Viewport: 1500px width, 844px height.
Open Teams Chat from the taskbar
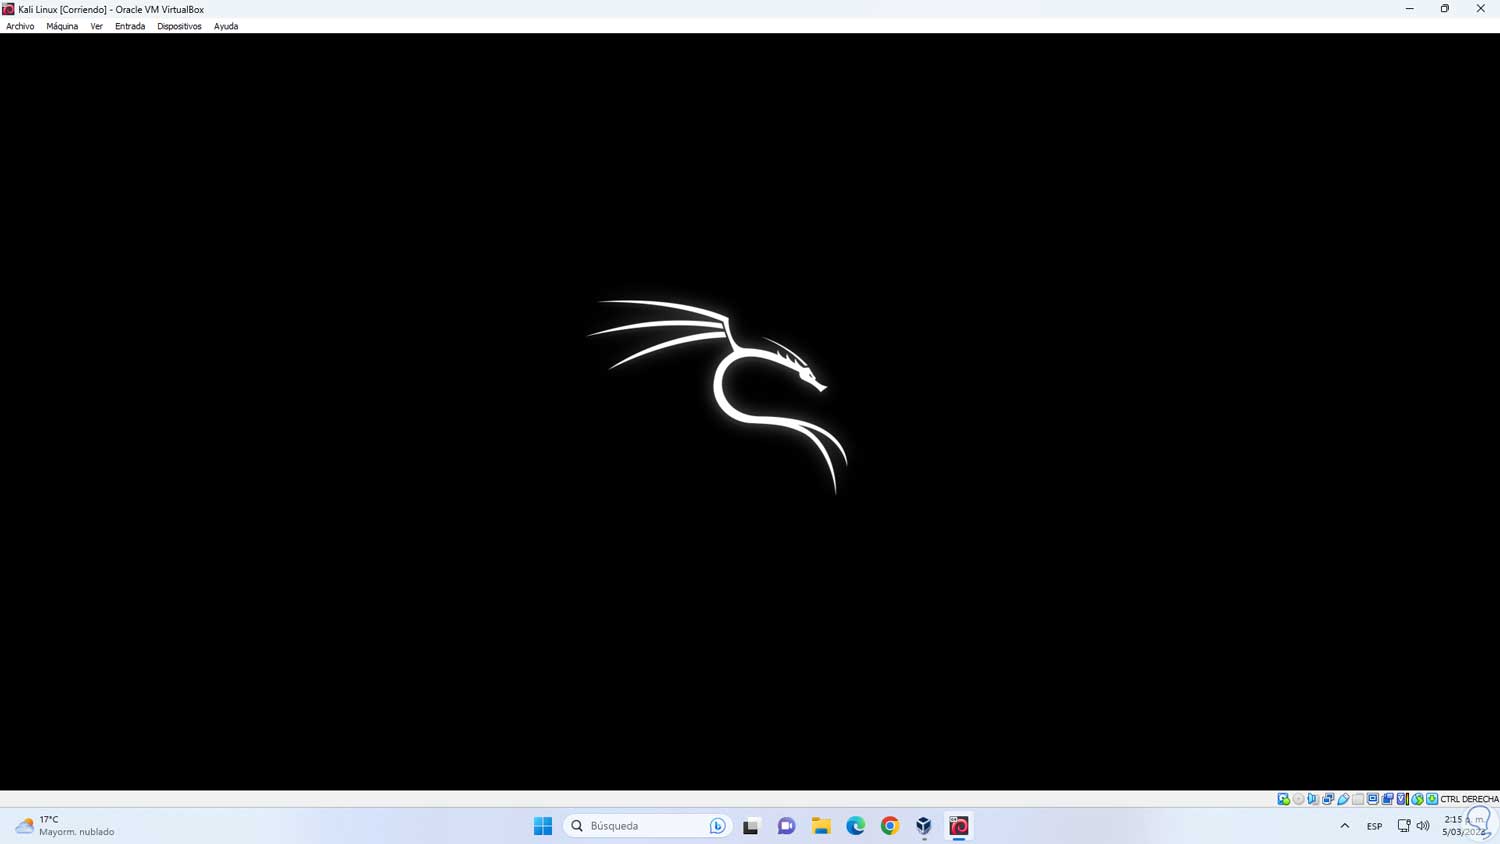point(786,826)
